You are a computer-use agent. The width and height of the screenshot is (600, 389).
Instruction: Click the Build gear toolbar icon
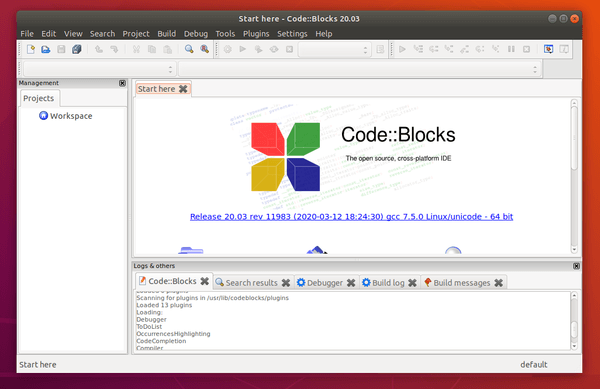(228, 49)
